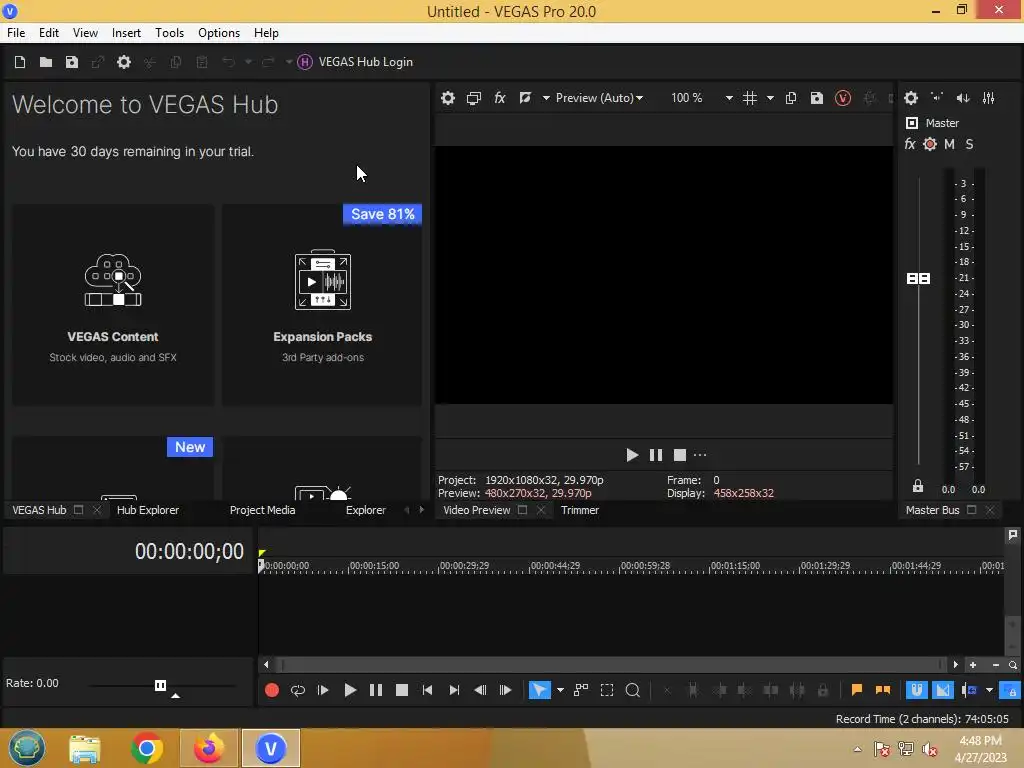Image resolution: width=1024 pixels, height=768 pixels.
Task: Create a new project with toolbar icon
Action: 20,62
